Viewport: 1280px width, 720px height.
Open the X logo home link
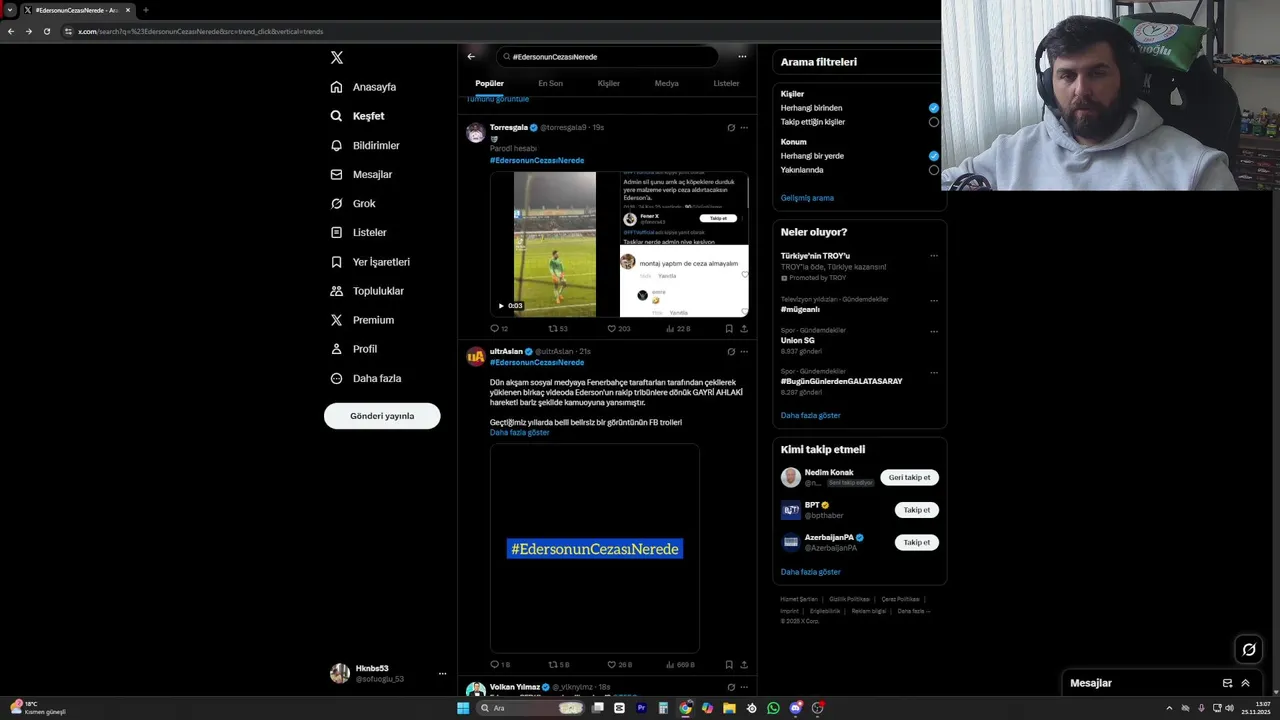pyautogui.click(x=337, y=58)
